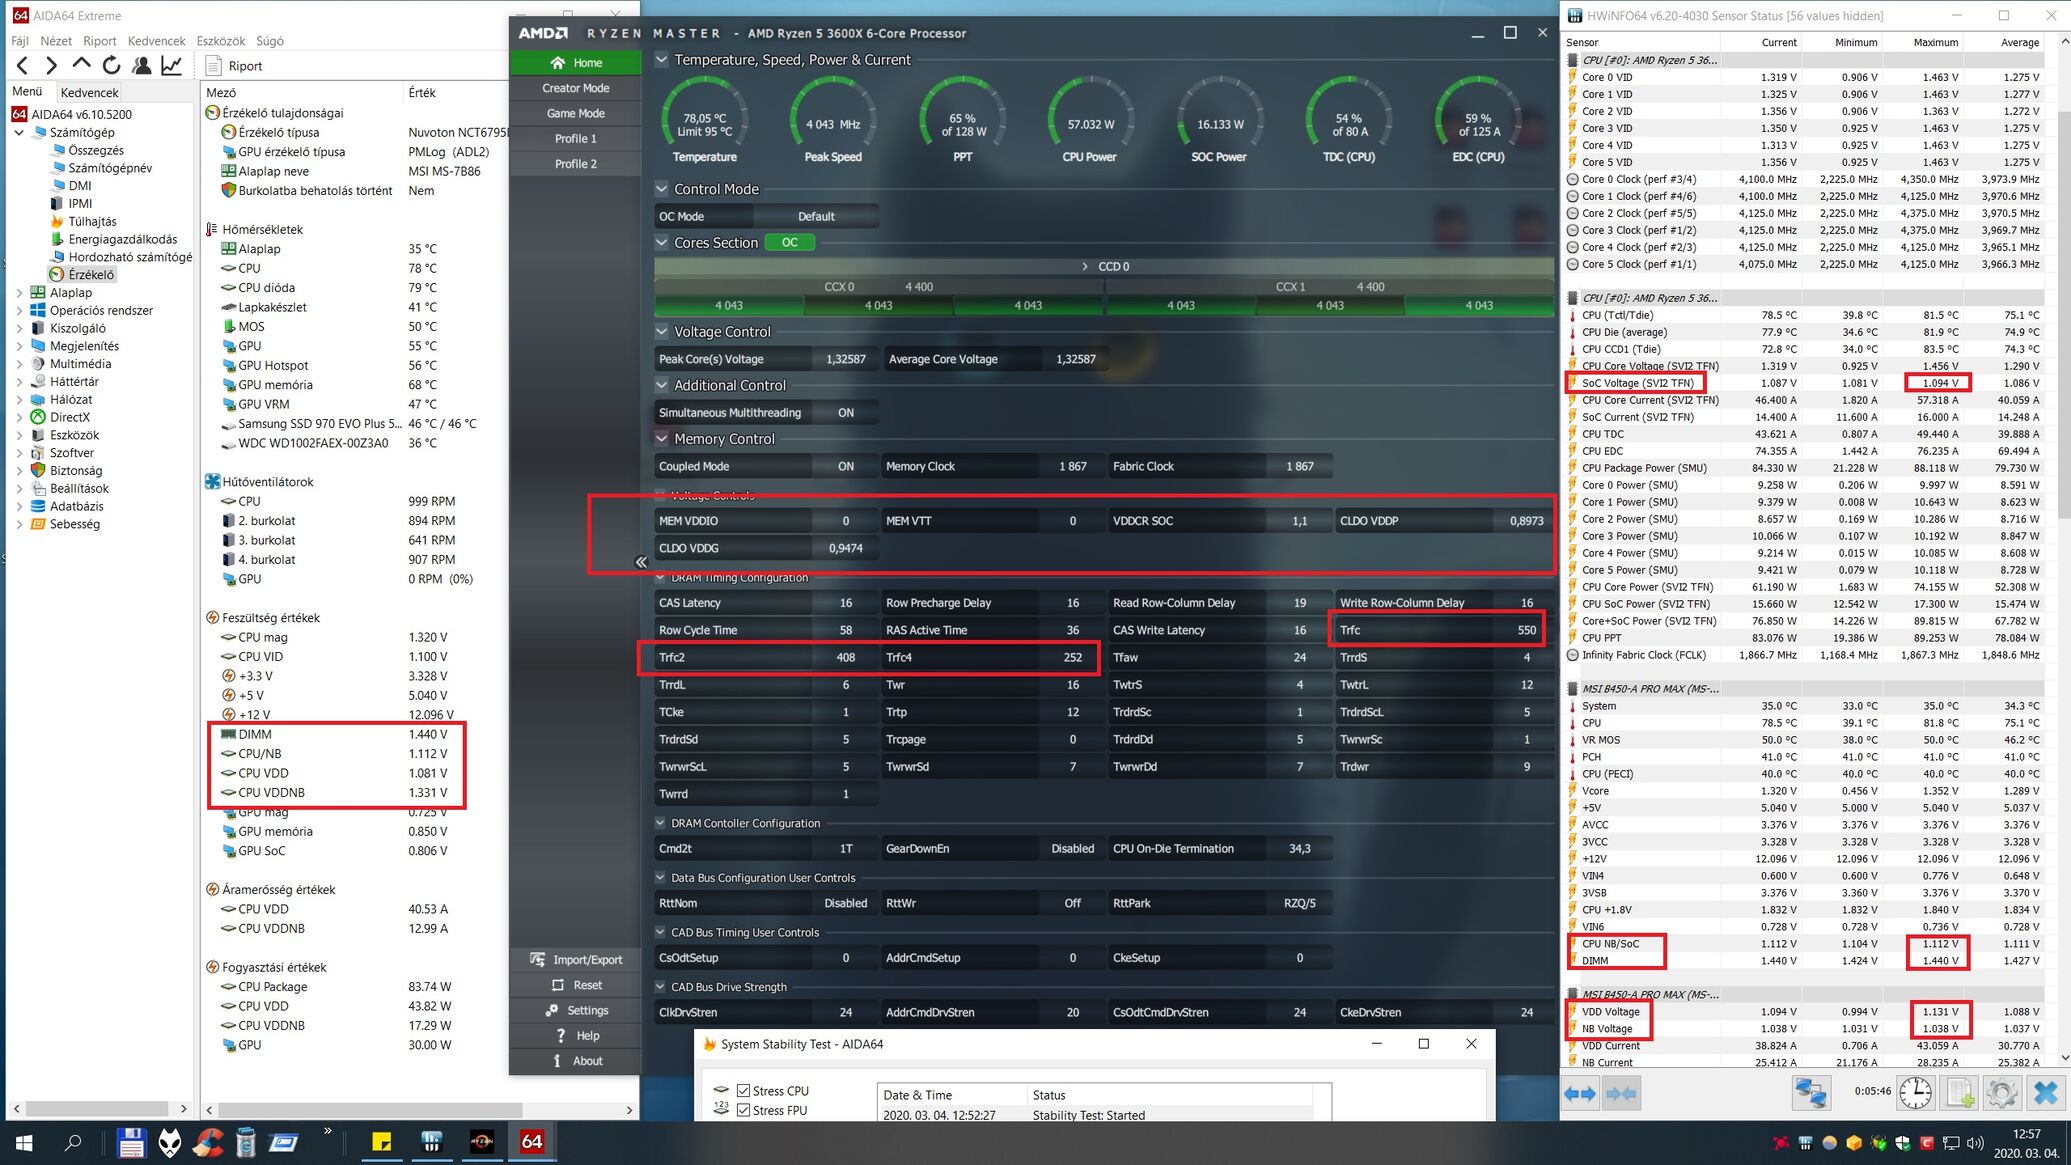Switch to Profile 2 in Ryzen Master
This screenshot has height=1165, width=2071.
pos(575,163)
